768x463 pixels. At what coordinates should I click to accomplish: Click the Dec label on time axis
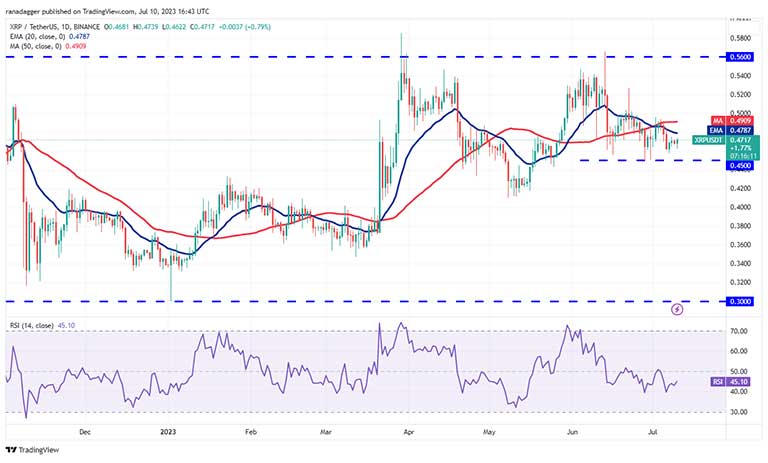click(x=85, y=432)
